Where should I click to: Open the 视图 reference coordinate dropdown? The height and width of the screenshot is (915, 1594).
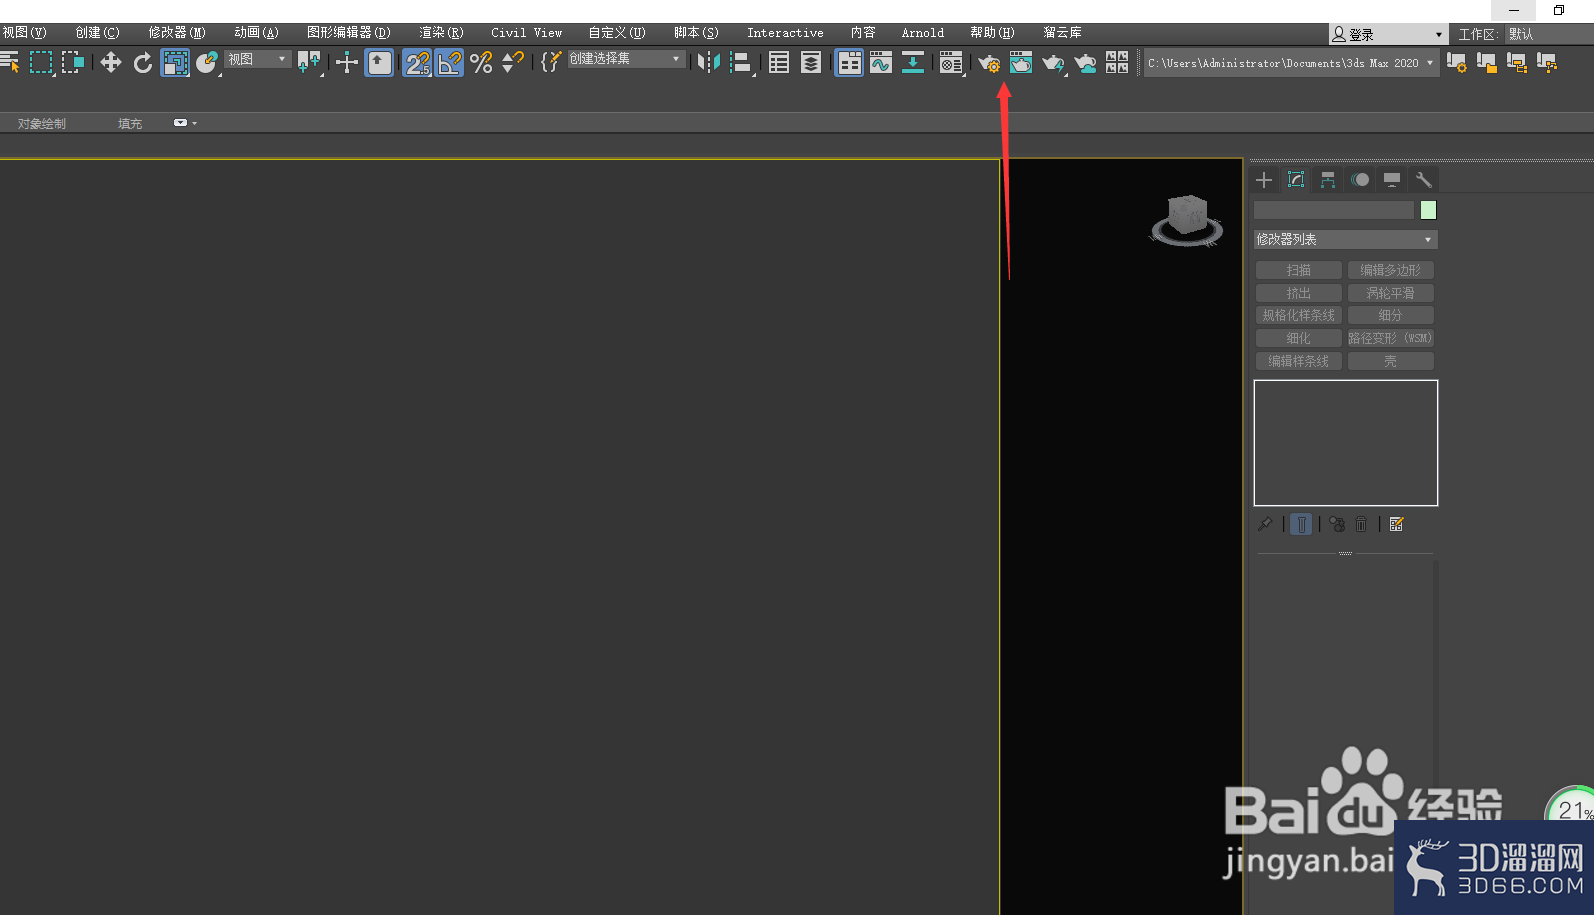(x=257, y=60)
